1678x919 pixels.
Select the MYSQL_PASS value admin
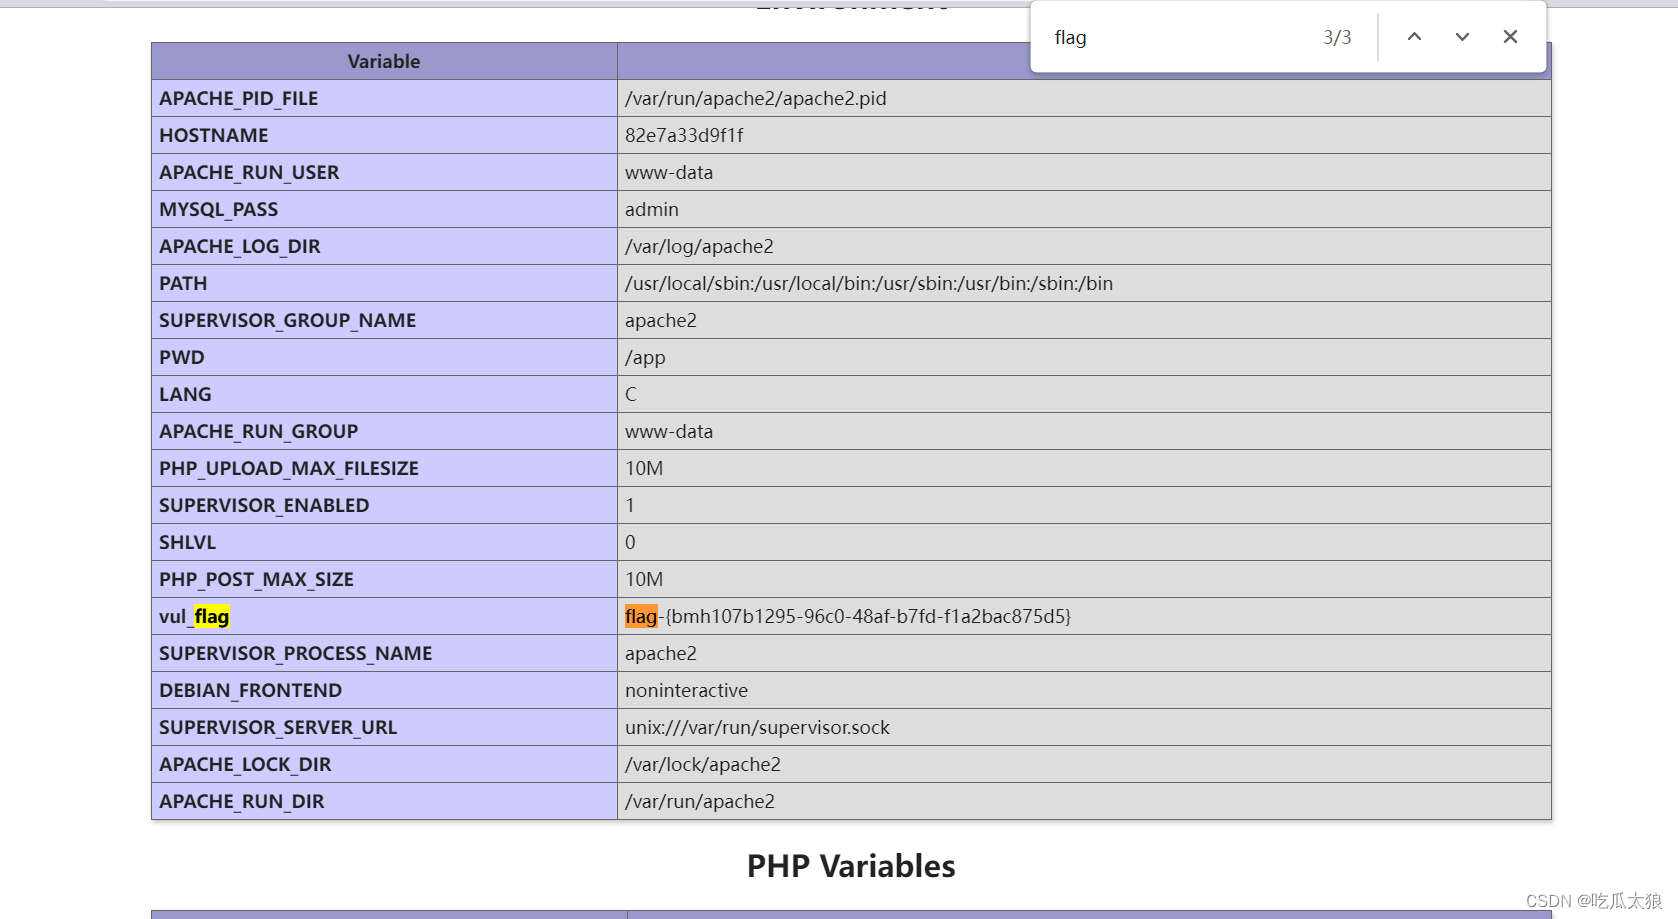point(652,209)
